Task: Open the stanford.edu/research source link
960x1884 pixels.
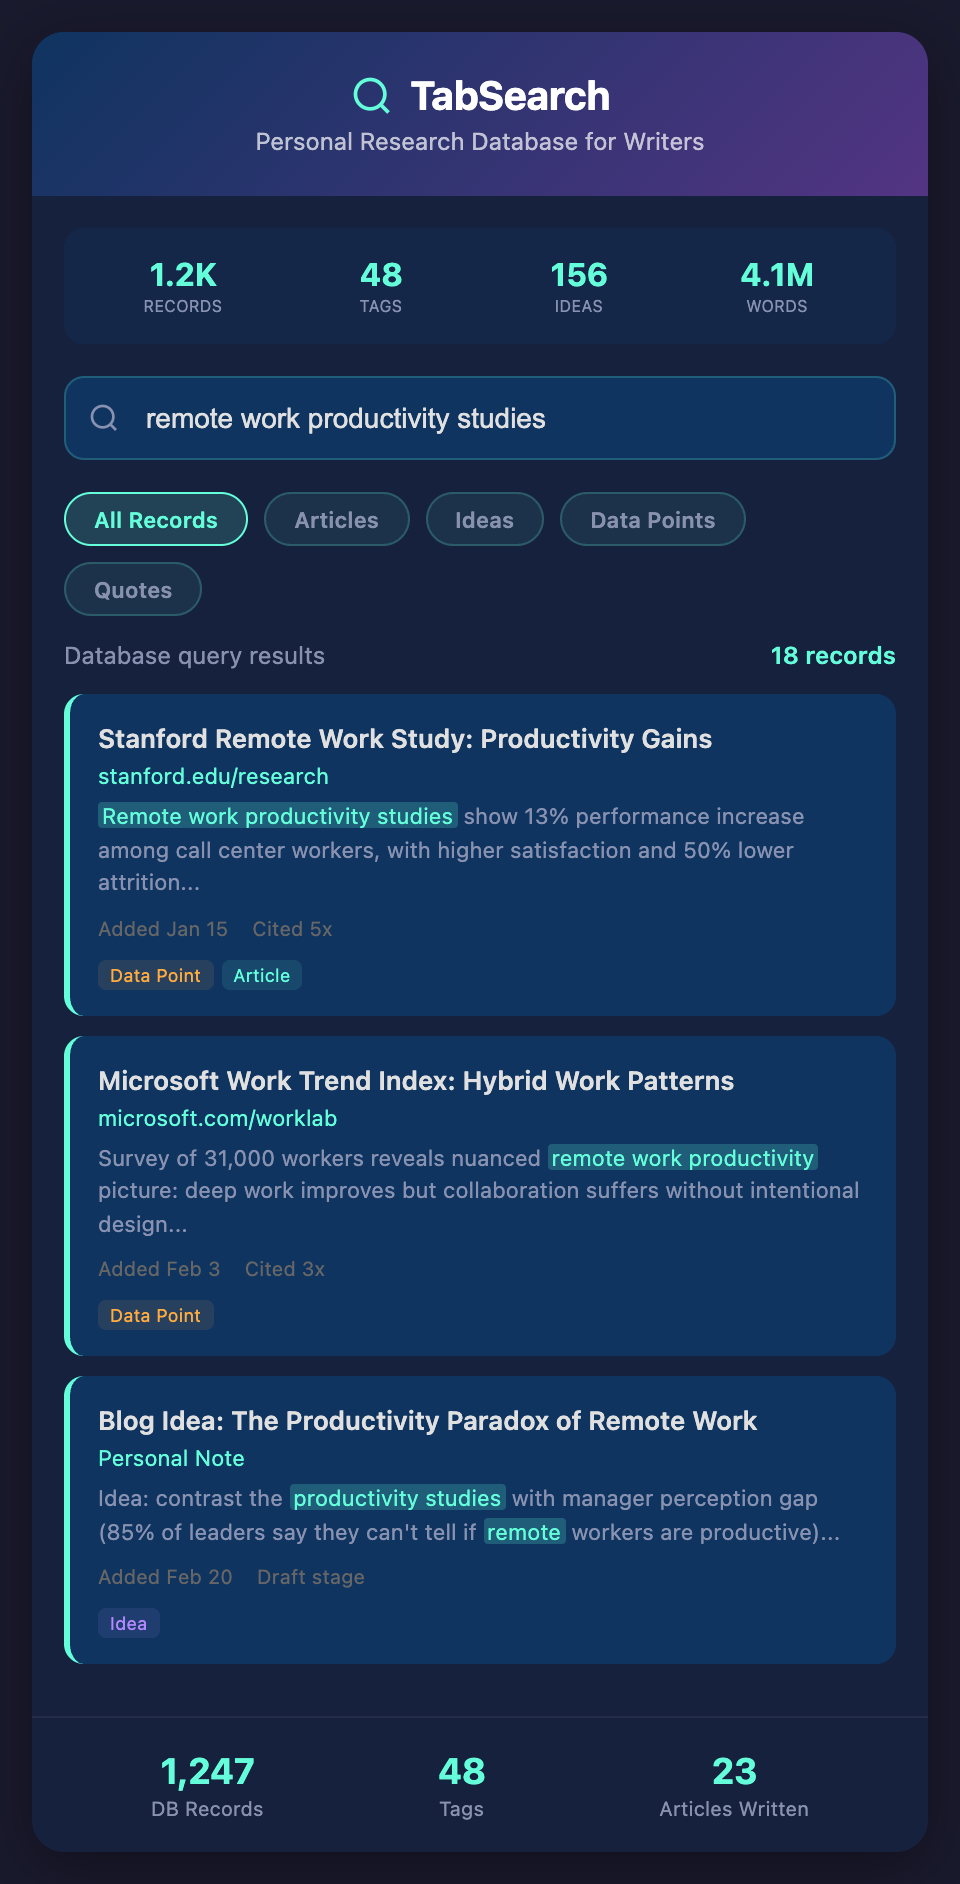Action: tap(213, 777)
